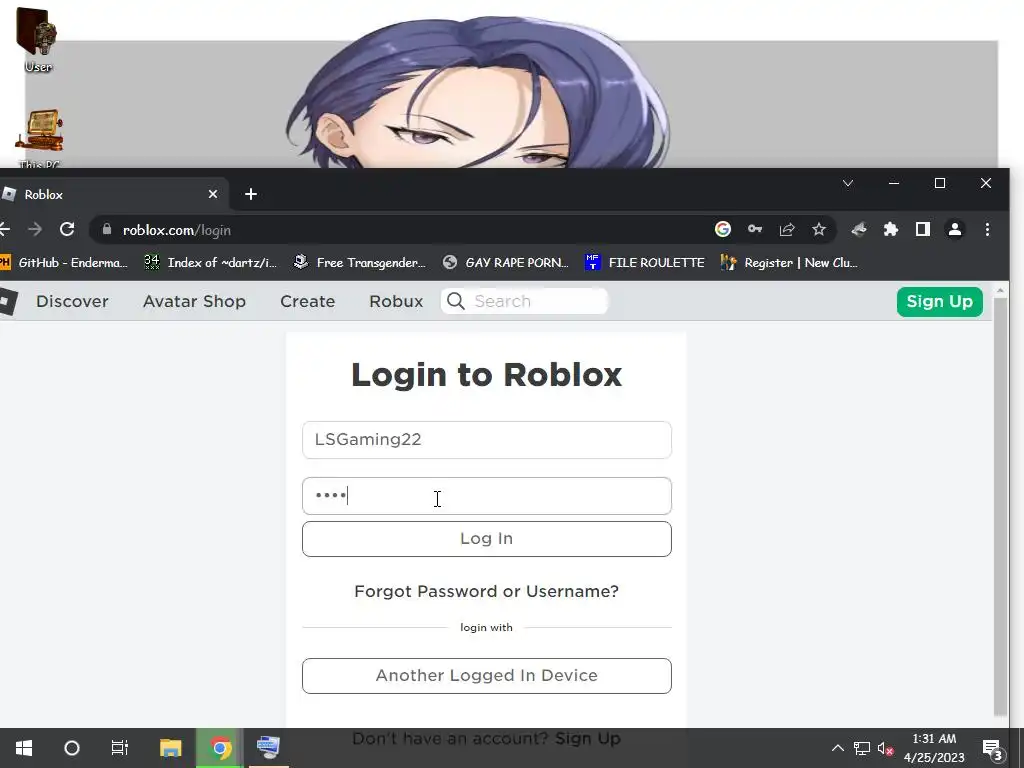The height and width of the screenshot is (768, 1024).
Task: Bookmark this page with the star
Action: [819, 229]
